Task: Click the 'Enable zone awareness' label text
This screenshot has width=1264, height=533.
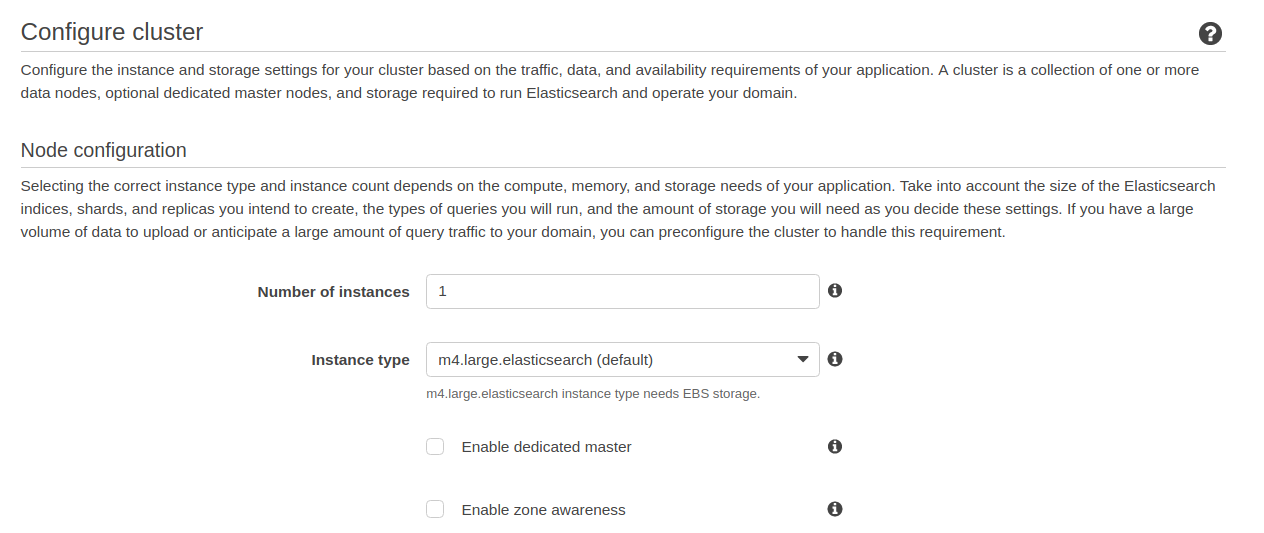Action: click(x=543, y=510)
